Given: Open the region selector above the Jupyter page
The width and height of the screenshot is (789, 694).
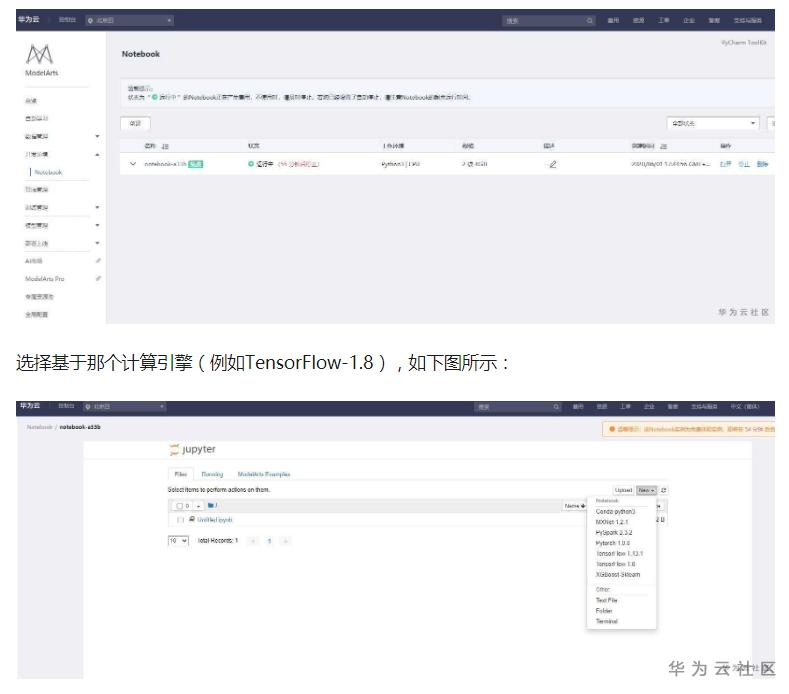Looking at the screenshot, I should pos(124,407).
